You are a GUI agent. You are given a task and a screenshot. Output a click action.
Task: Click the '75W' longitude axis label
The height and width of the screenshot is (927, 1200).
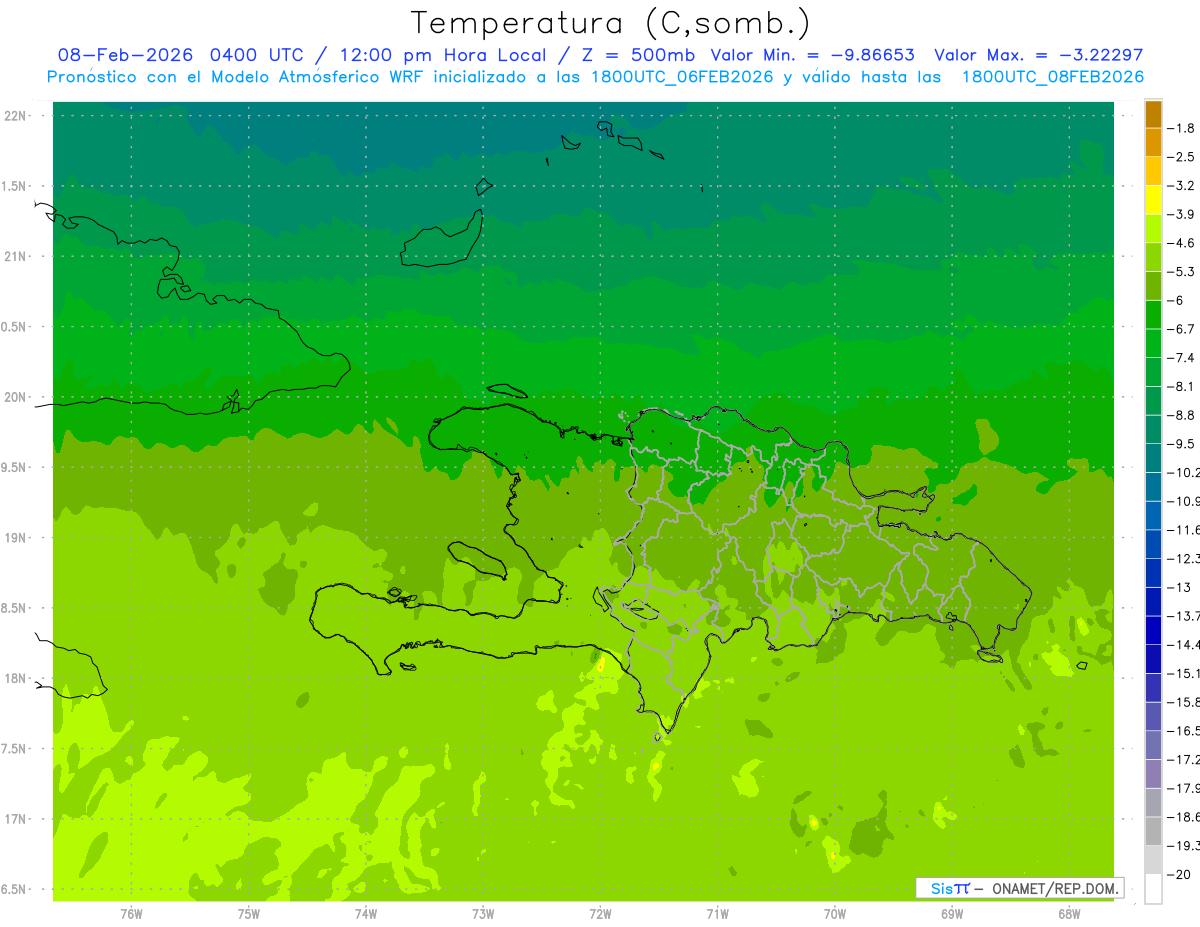tap(249, 913)
